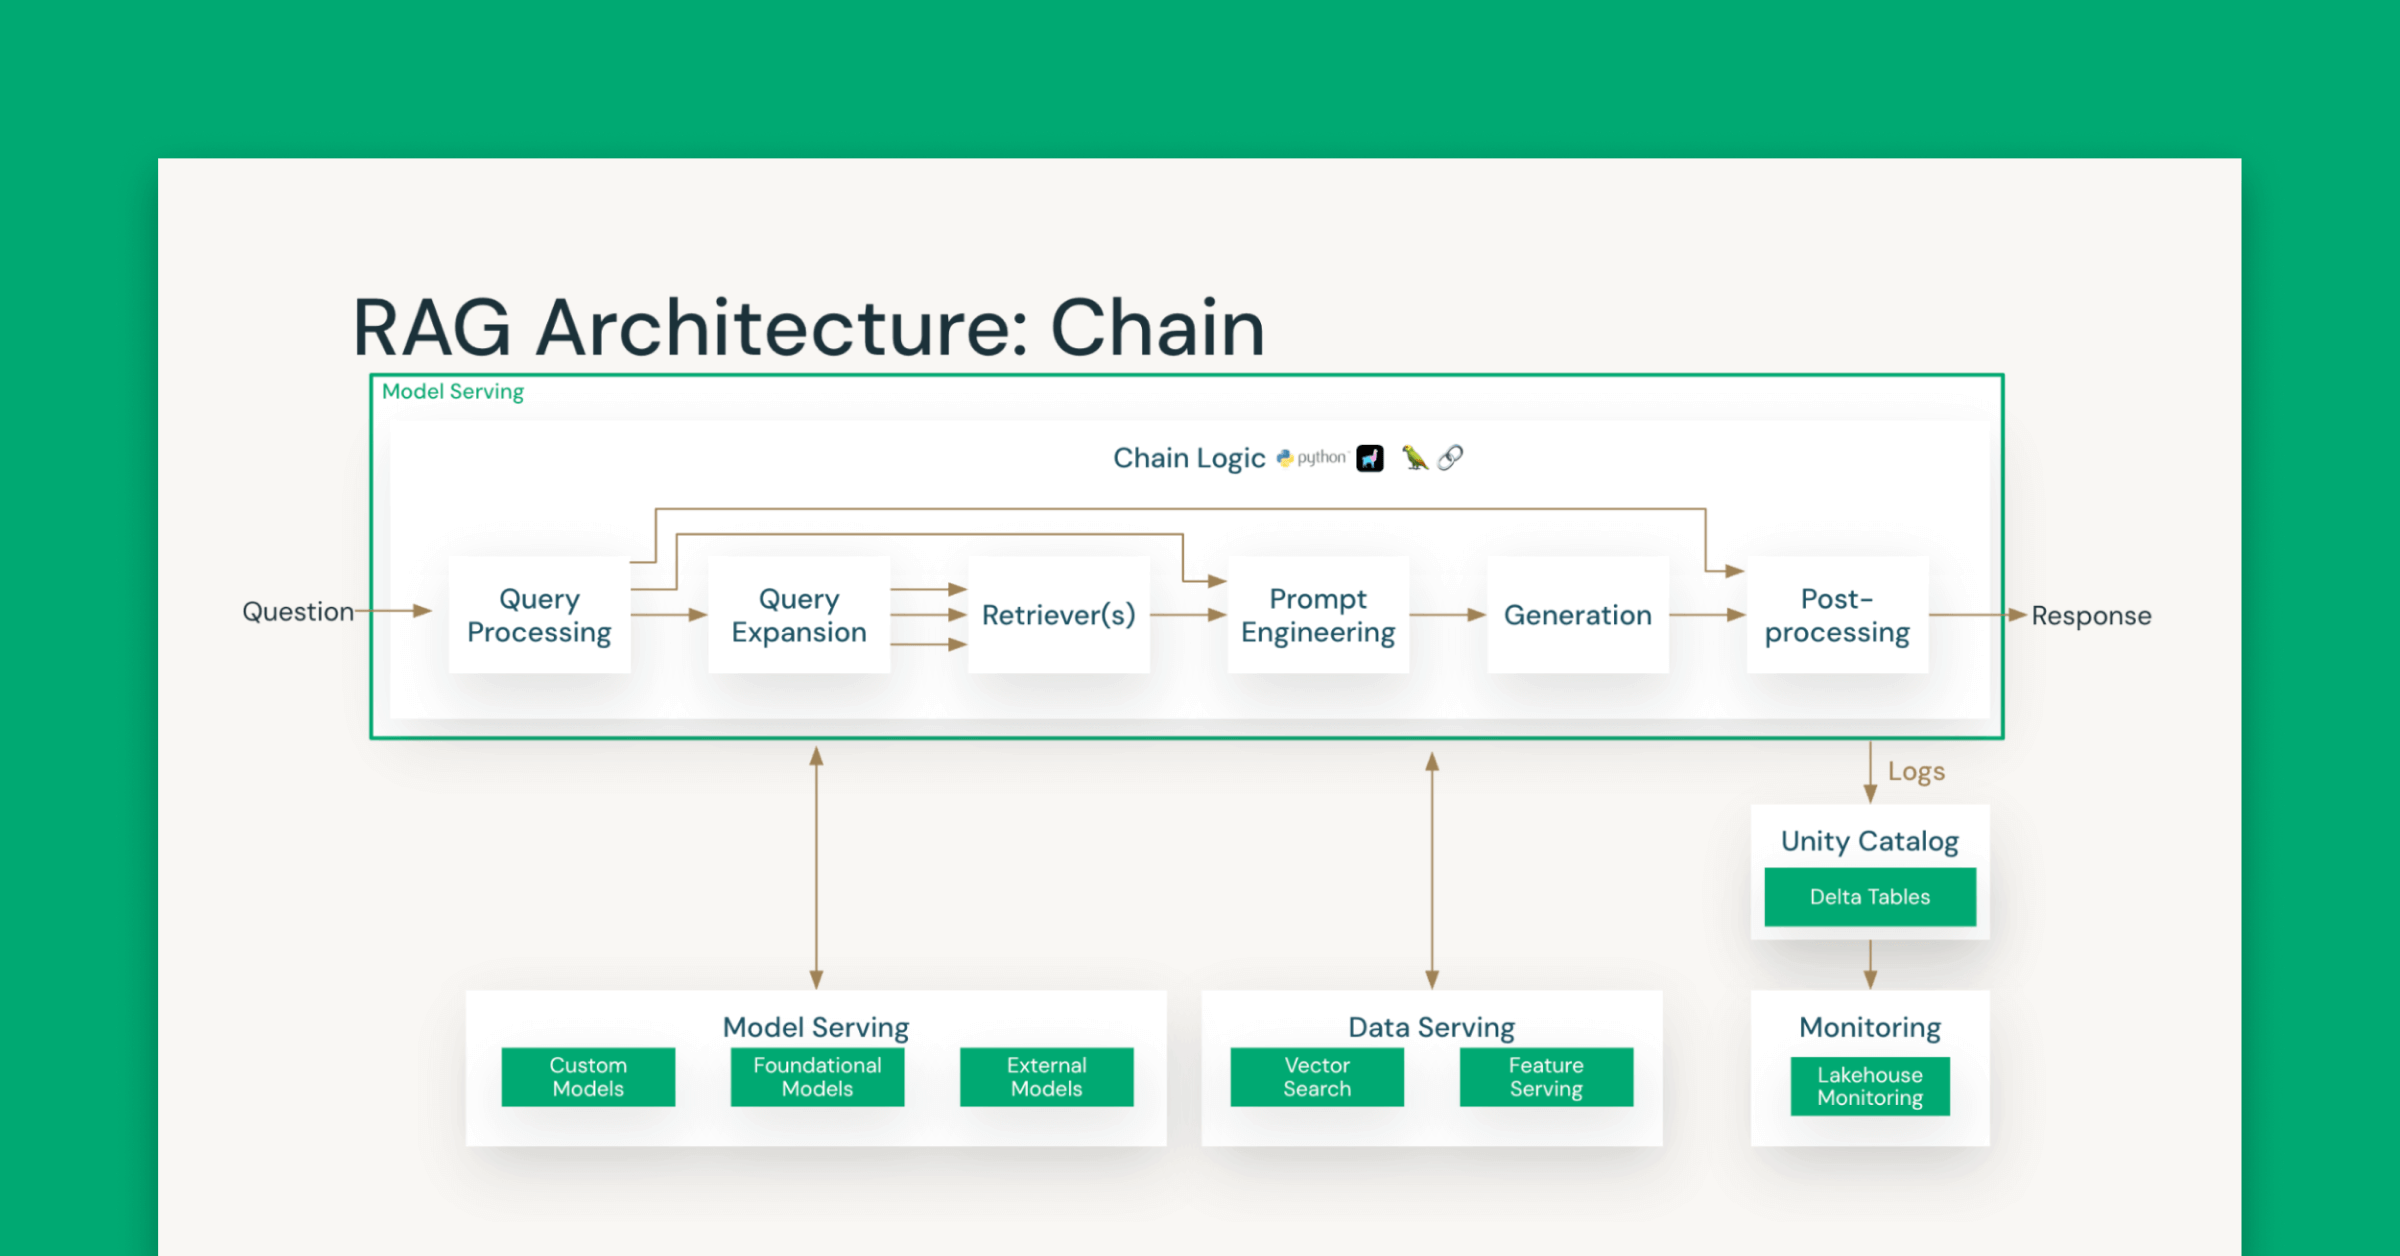Click the Lakehouse Monitoring green box
The height and width of the screenshot is (1256, 2400).
pyautogui.click(x=1870, y=1086)
